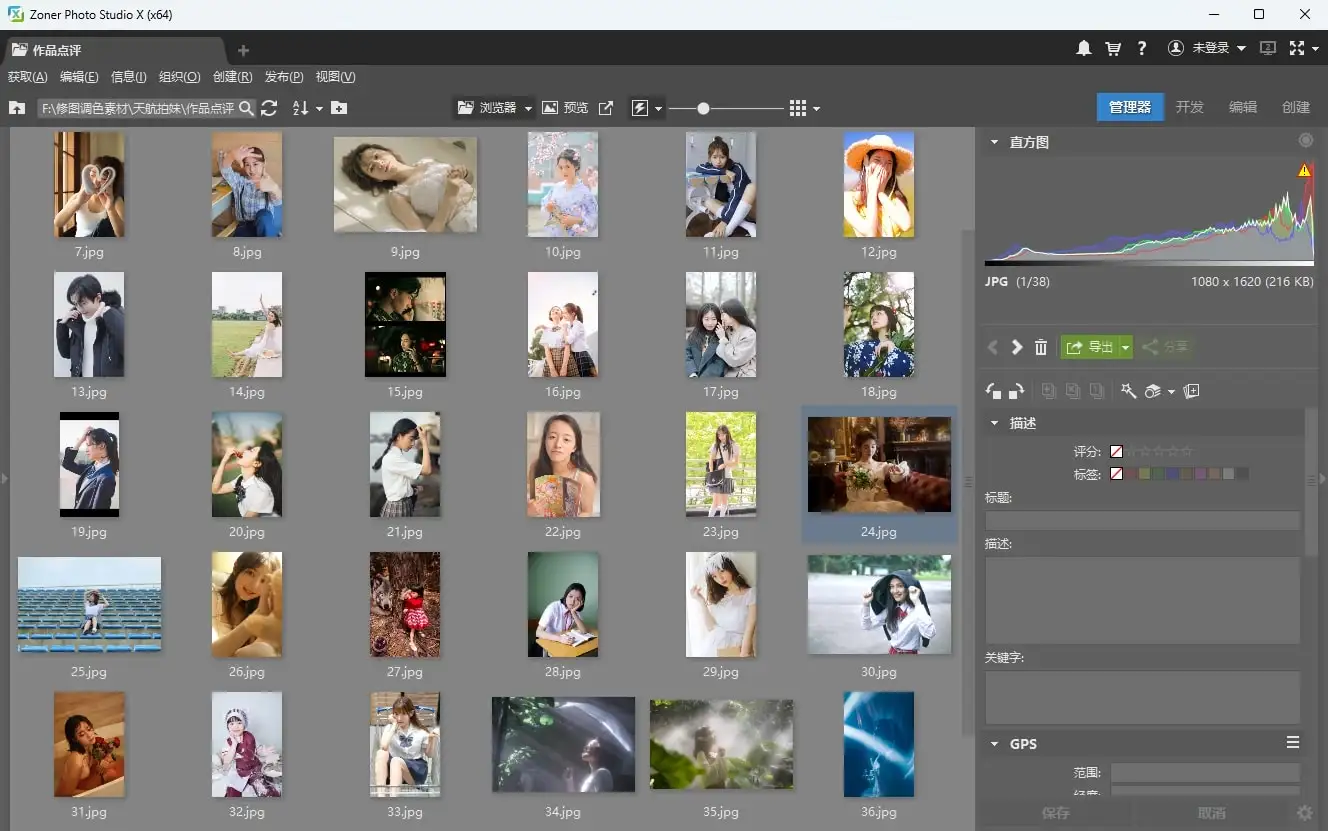Screen dimensions: 1328x831
Task: Click the green 导出 export button
Action: coord(1089,347)
